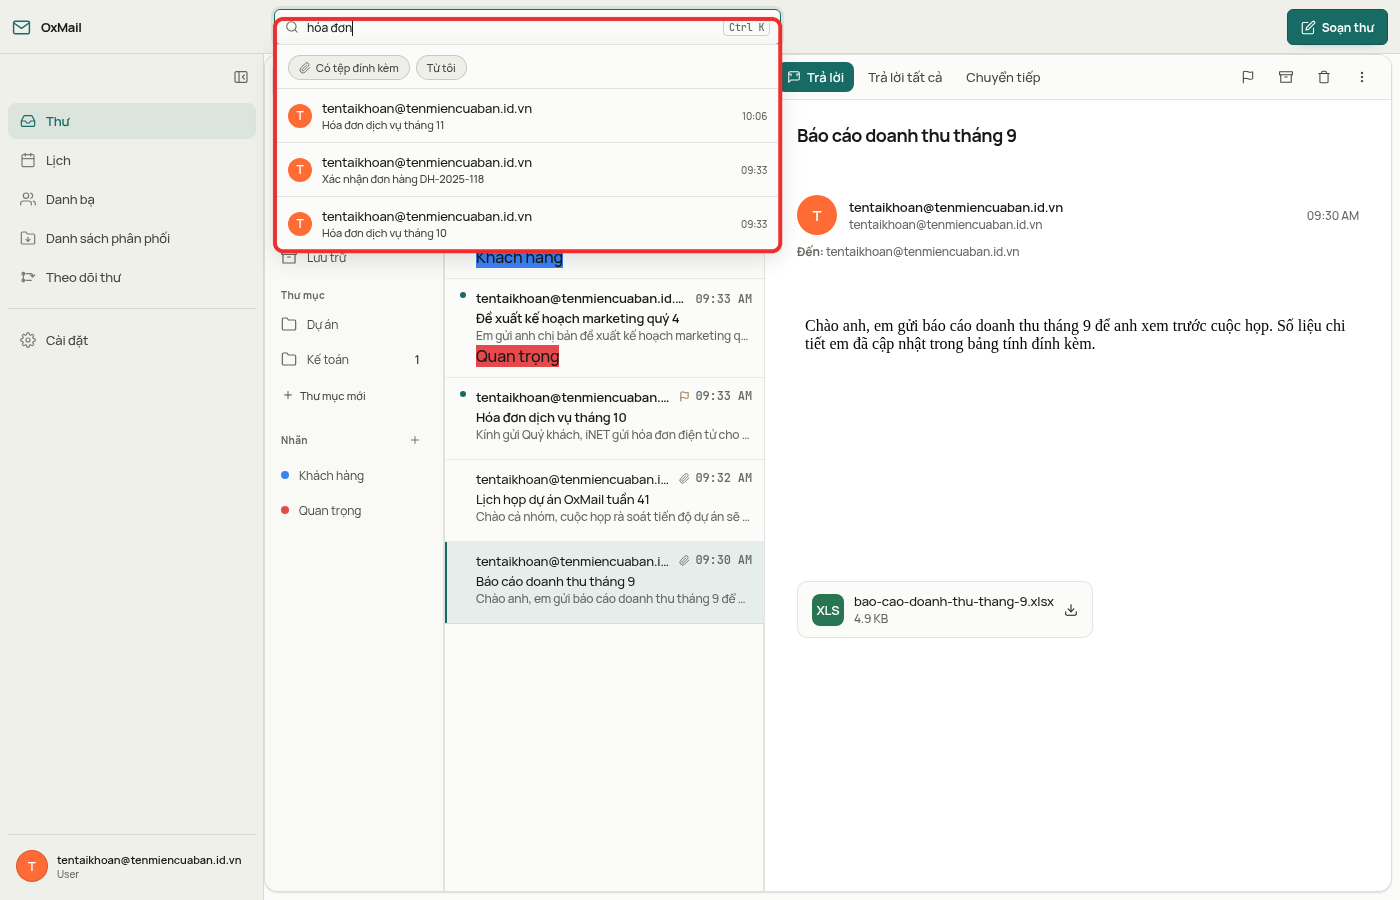Click the flag icon on 'Hóa đơn dịch vụ tháng 10' email

tap(684, 396)
